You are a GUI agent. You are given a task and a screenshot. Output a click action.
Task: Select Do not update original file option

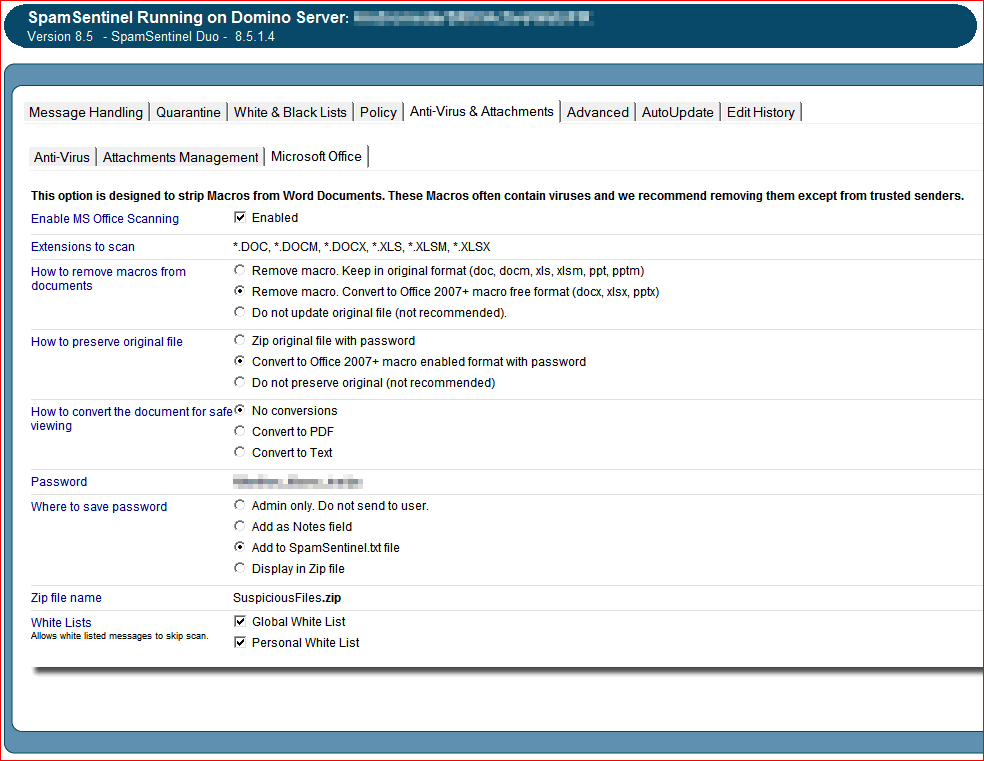click(239, 312)
